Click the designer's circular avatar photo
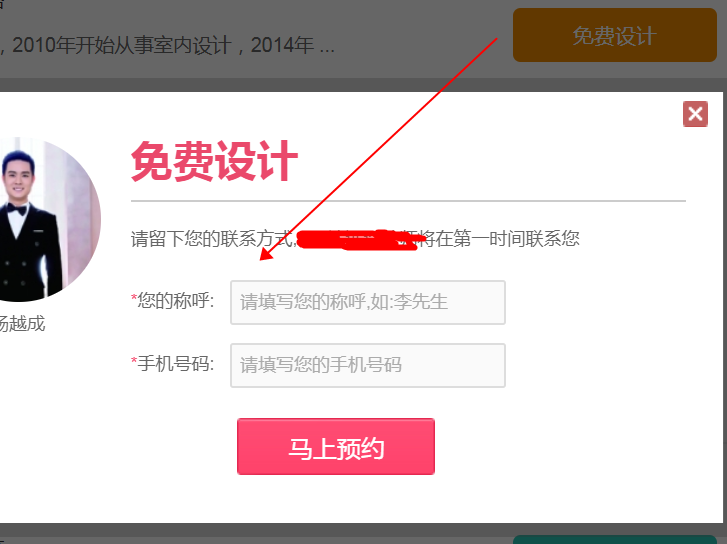Screen dimensions: 727x544 (47, 219)
